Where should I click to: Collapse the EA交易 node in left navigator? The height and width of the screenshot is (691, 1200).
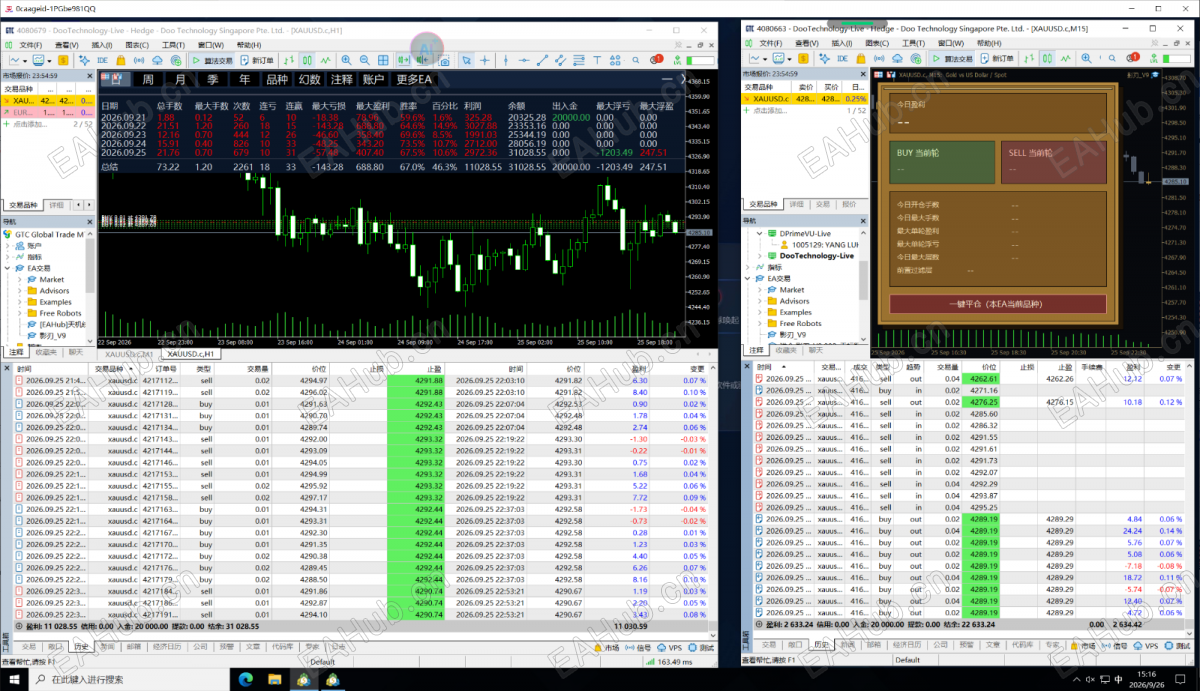(9, 268)
